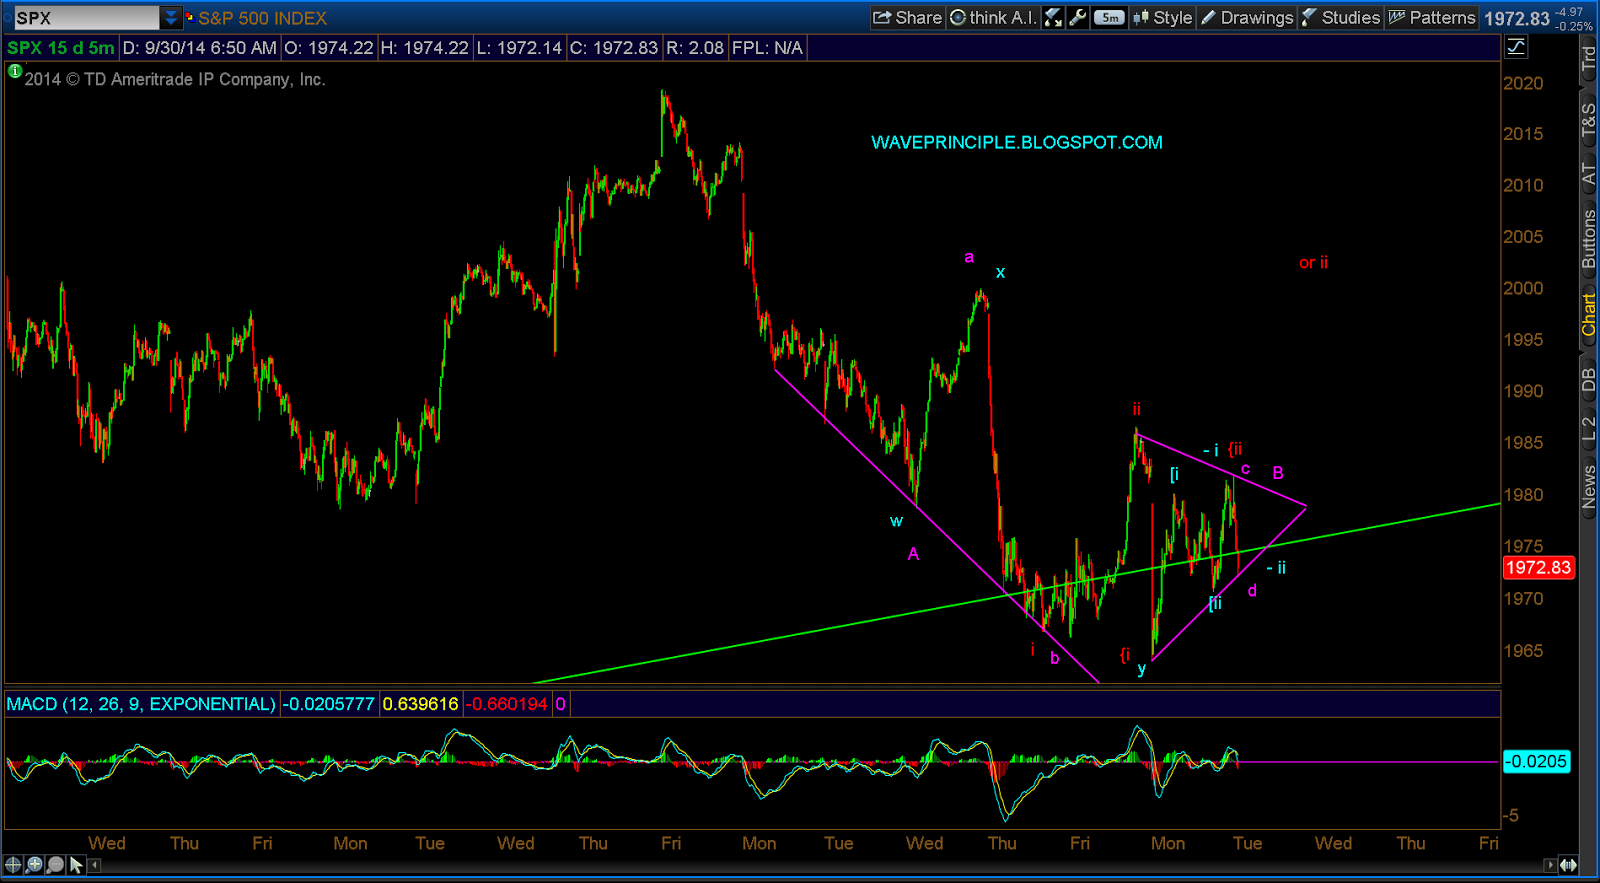Open the L 2 side tab
Screen dimensions: 1600x883
point(1588,428)
